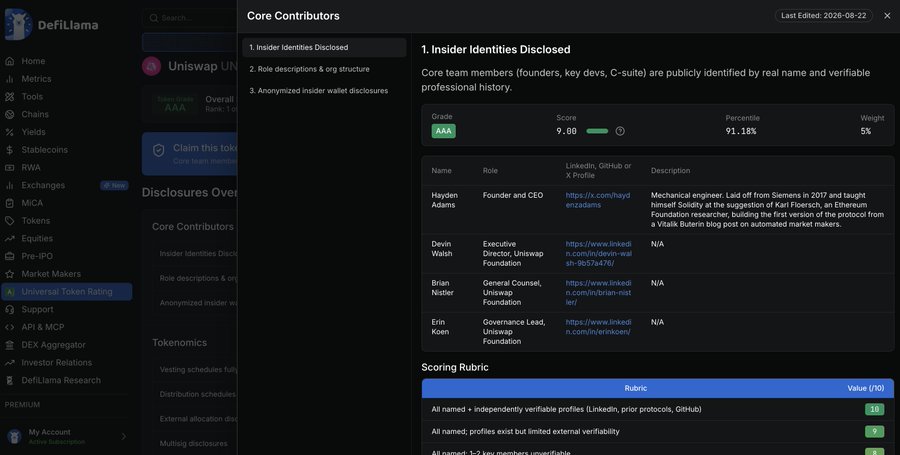Open the Exchanges sidebar icon
This screenshot has width=900, height=455.
point(10,185)
